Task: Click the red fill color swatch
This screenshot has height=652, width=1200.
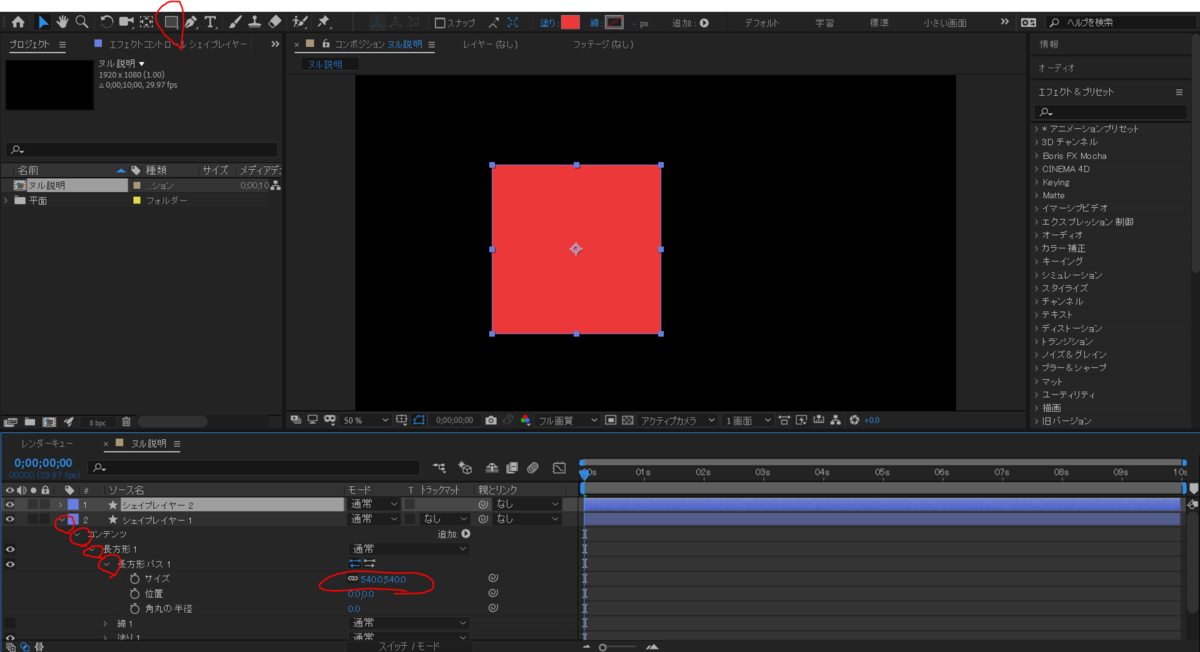Action: coord(570,22)
